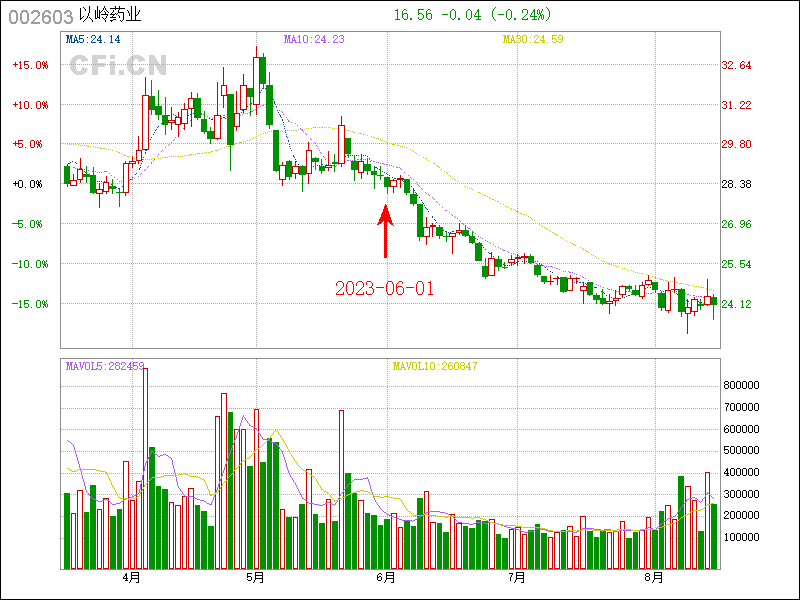800x600 pixels.
Task: Click the 6月 month marker
Action: [386, 578]
